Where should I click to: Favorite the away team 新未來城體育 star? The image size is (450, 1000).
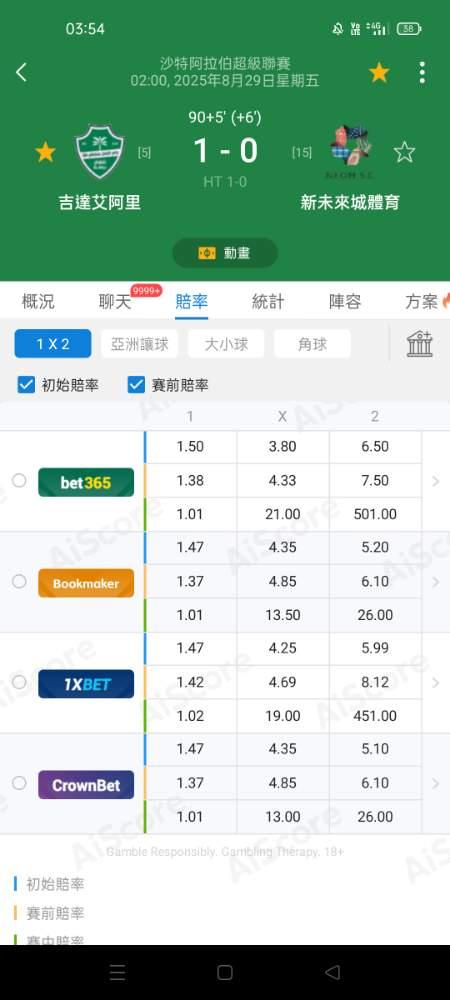click(x=404, y=152)
